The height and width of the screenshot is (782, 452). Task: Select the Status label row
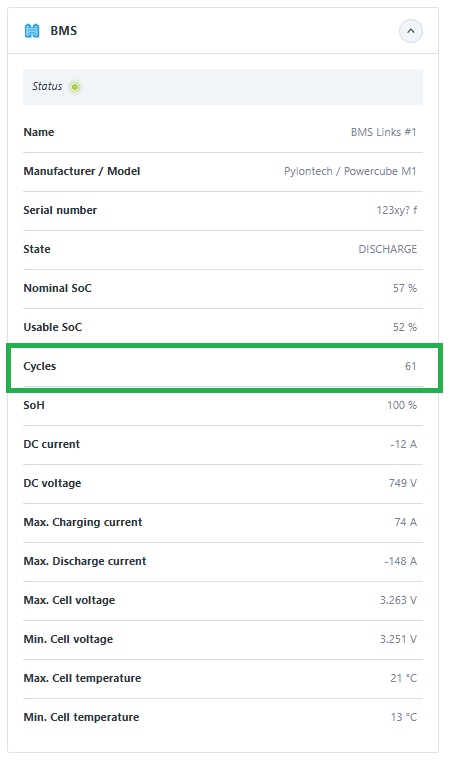(x=223, y=87)
